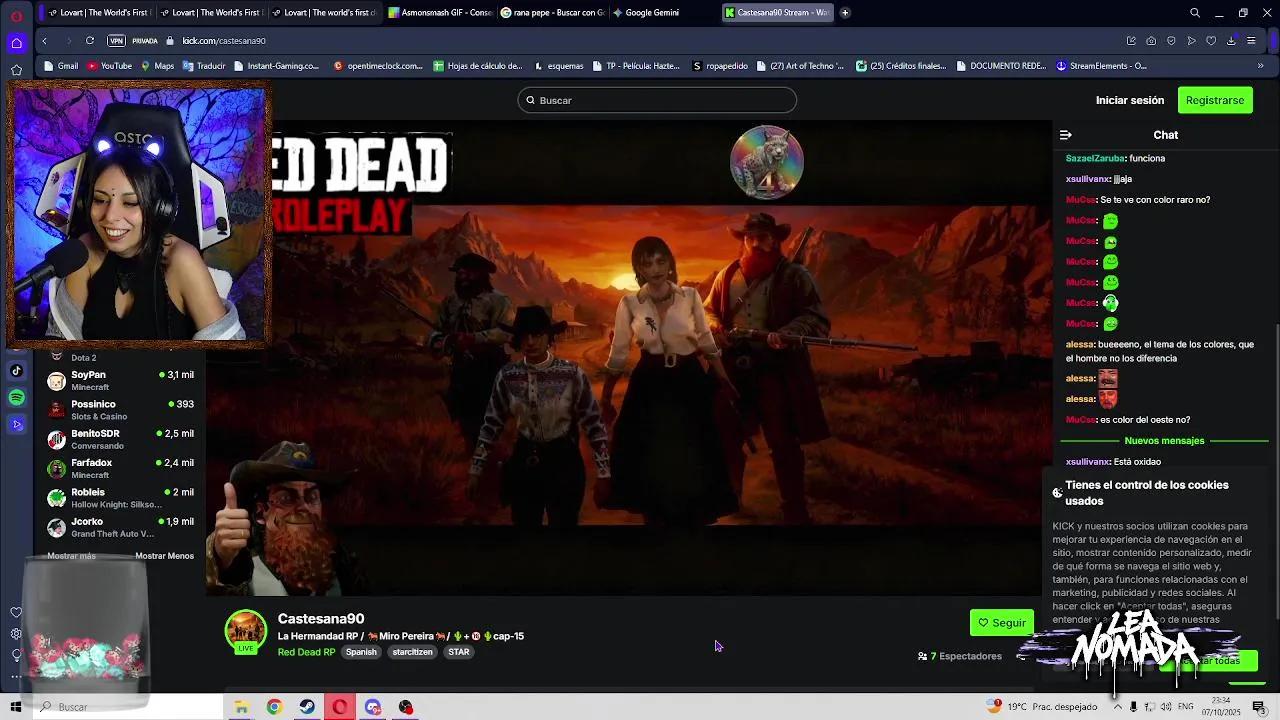Collapse list with Mostrar Menos

(x=164, y=556)
